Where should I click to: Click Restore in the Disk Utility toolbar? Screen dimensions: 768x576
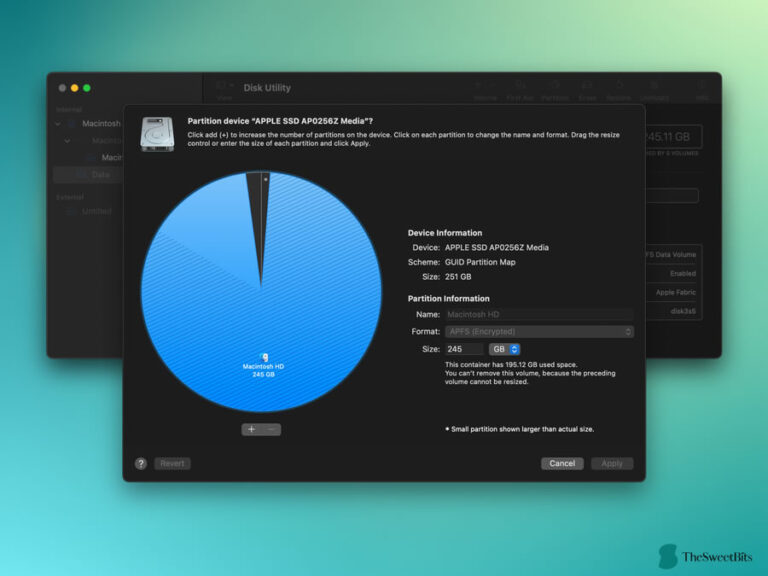[619, 91]
